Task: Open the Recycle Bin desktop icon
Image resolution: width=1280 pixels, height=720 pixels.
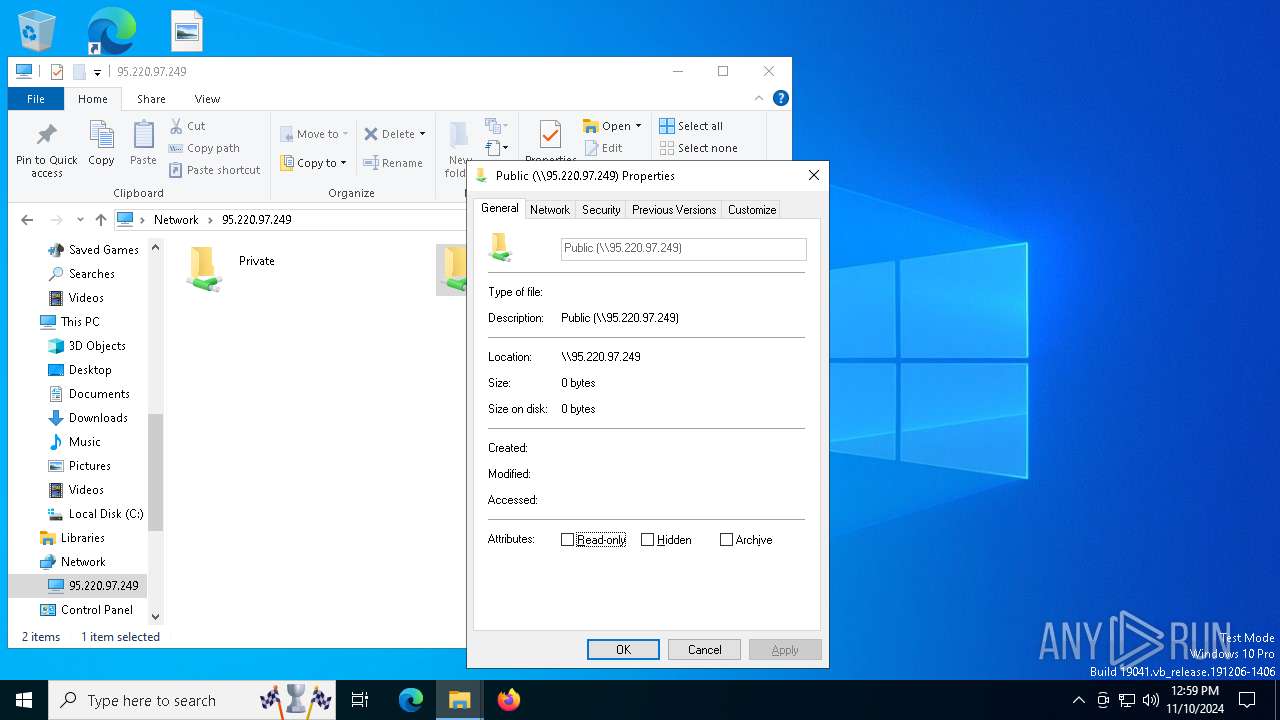Action: (37, 31)
